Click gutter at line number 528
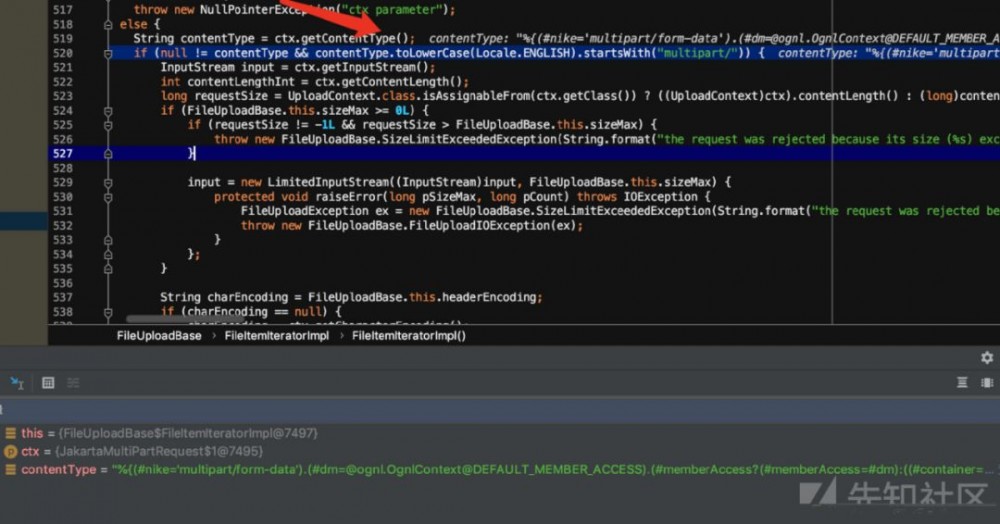The width and height of the screenshot is (1000, 524). pos(62,168)
